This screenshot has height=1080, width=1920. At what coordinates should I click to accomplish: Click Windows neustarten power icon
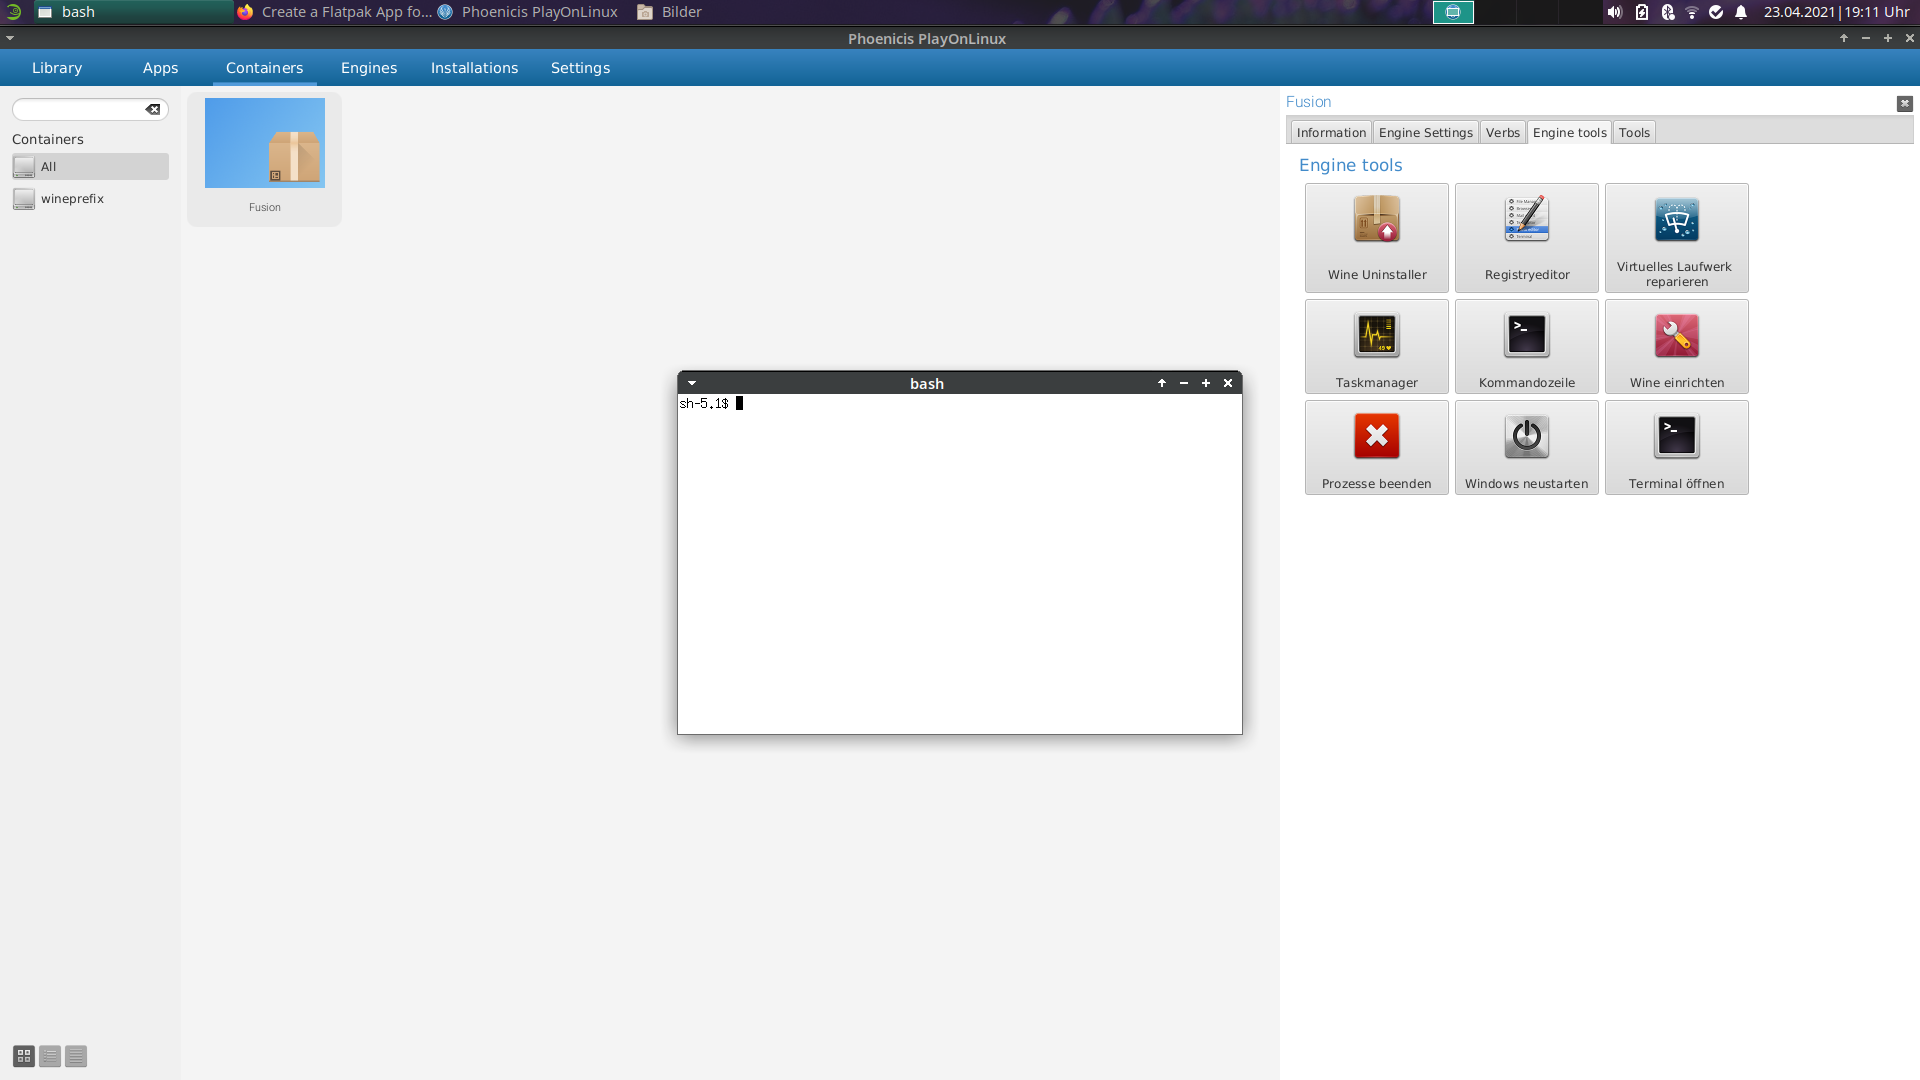pyautogui.click(x=1526, y=436)
